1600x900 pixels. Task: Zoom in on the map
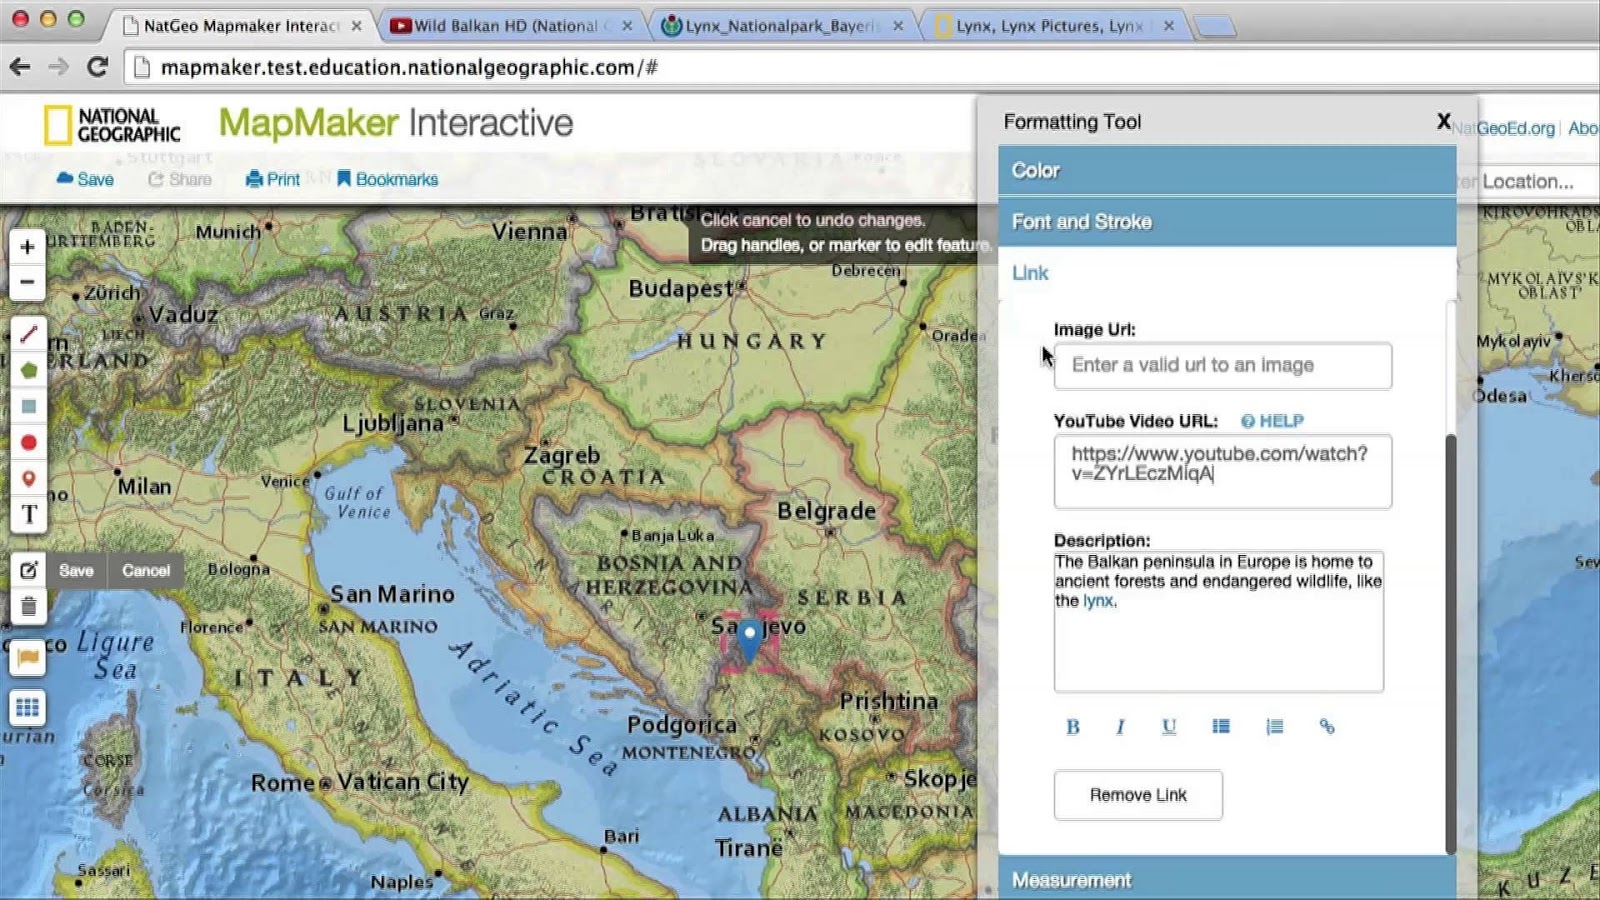click(27, 246)
